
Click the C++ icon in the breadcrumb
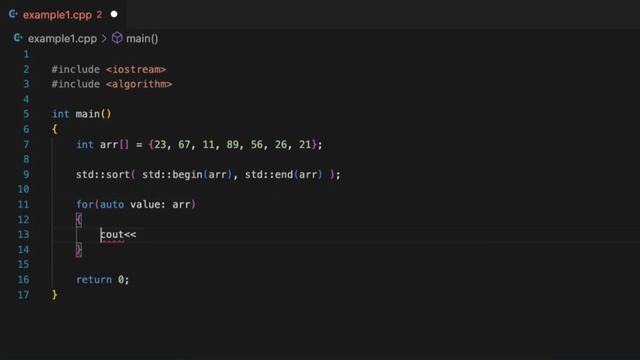(18, 38)
